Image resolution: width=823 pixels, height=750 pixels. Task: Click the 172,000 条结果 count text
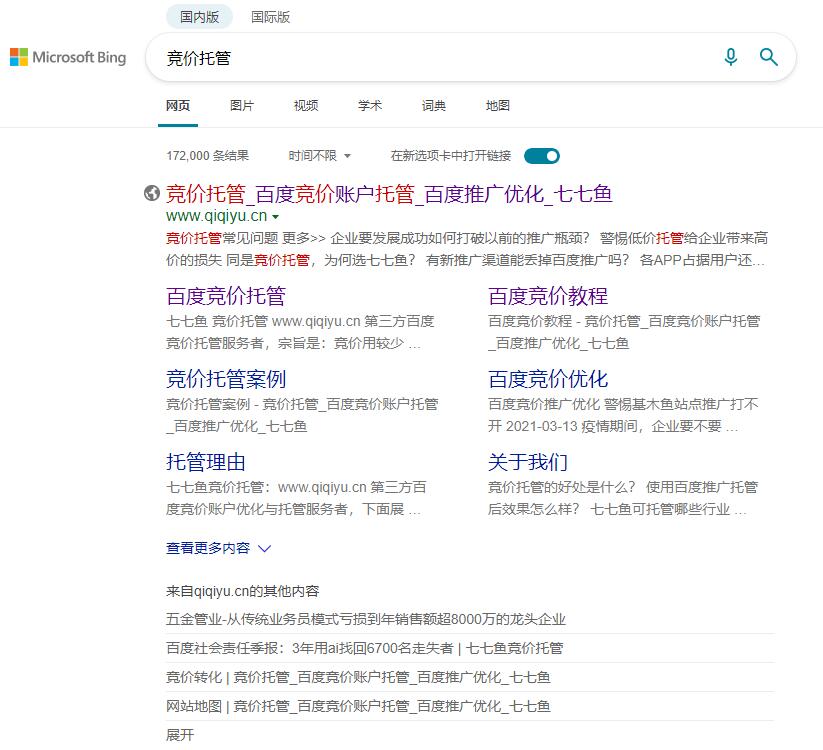207,156
